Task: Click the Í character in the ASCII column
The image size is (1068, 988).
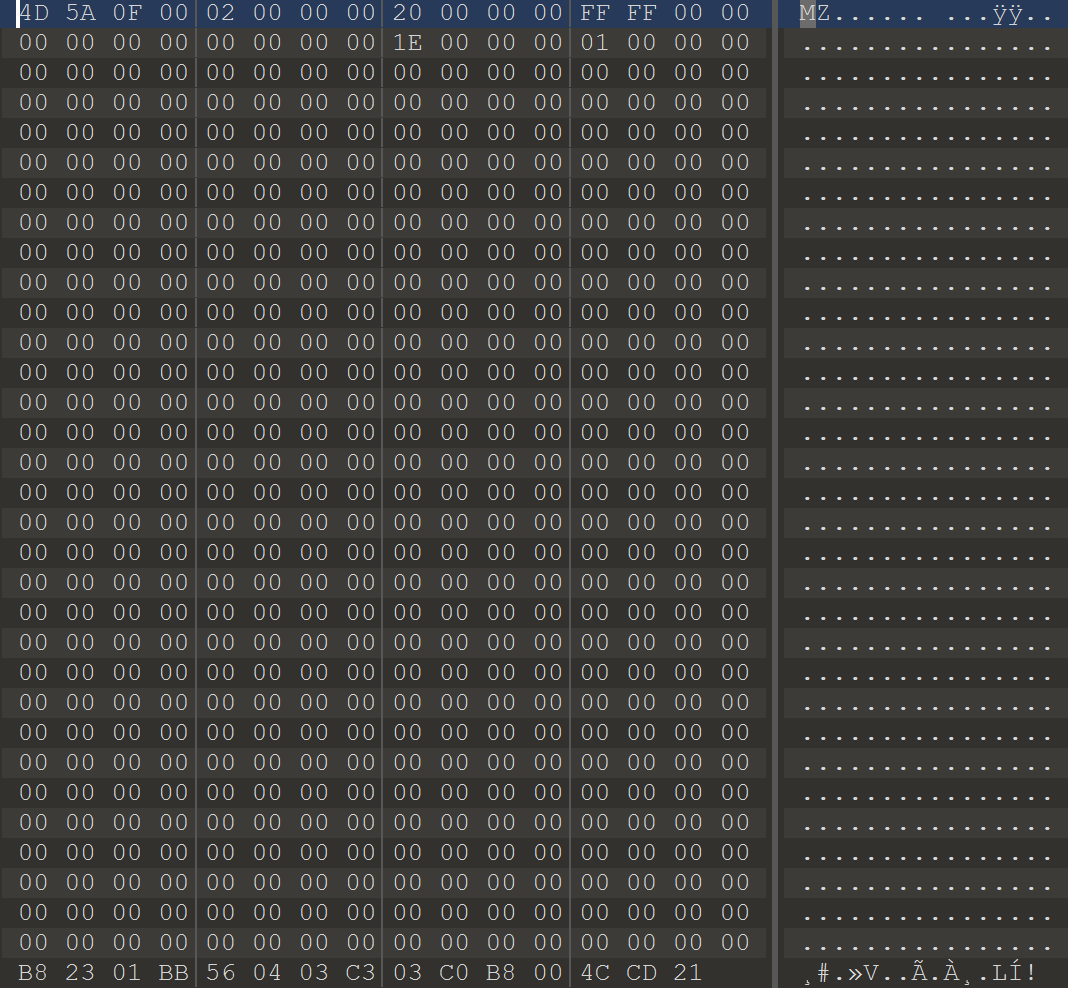Action: 1013,973
